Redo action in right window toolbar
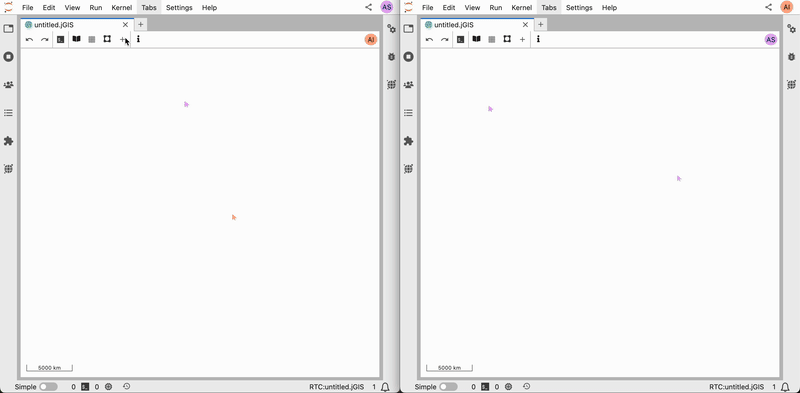 click(x=445, y=39)
